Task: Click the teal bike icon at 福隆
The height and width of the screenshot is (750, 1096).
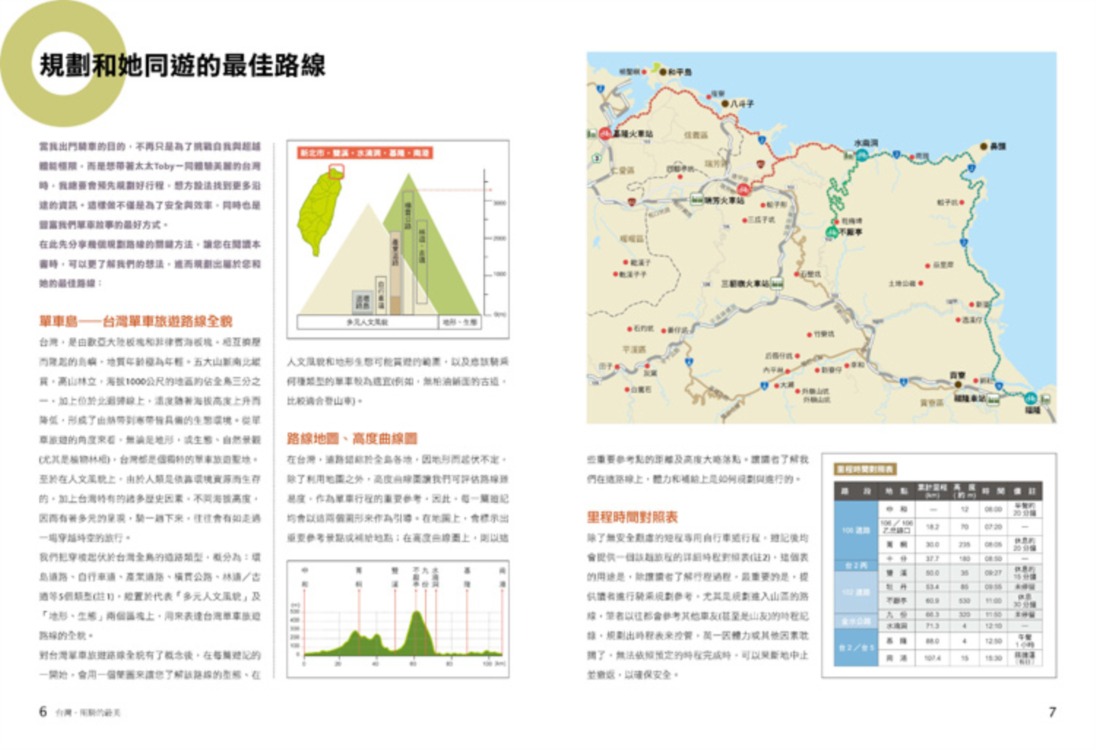Action: tap(1030, 398)
